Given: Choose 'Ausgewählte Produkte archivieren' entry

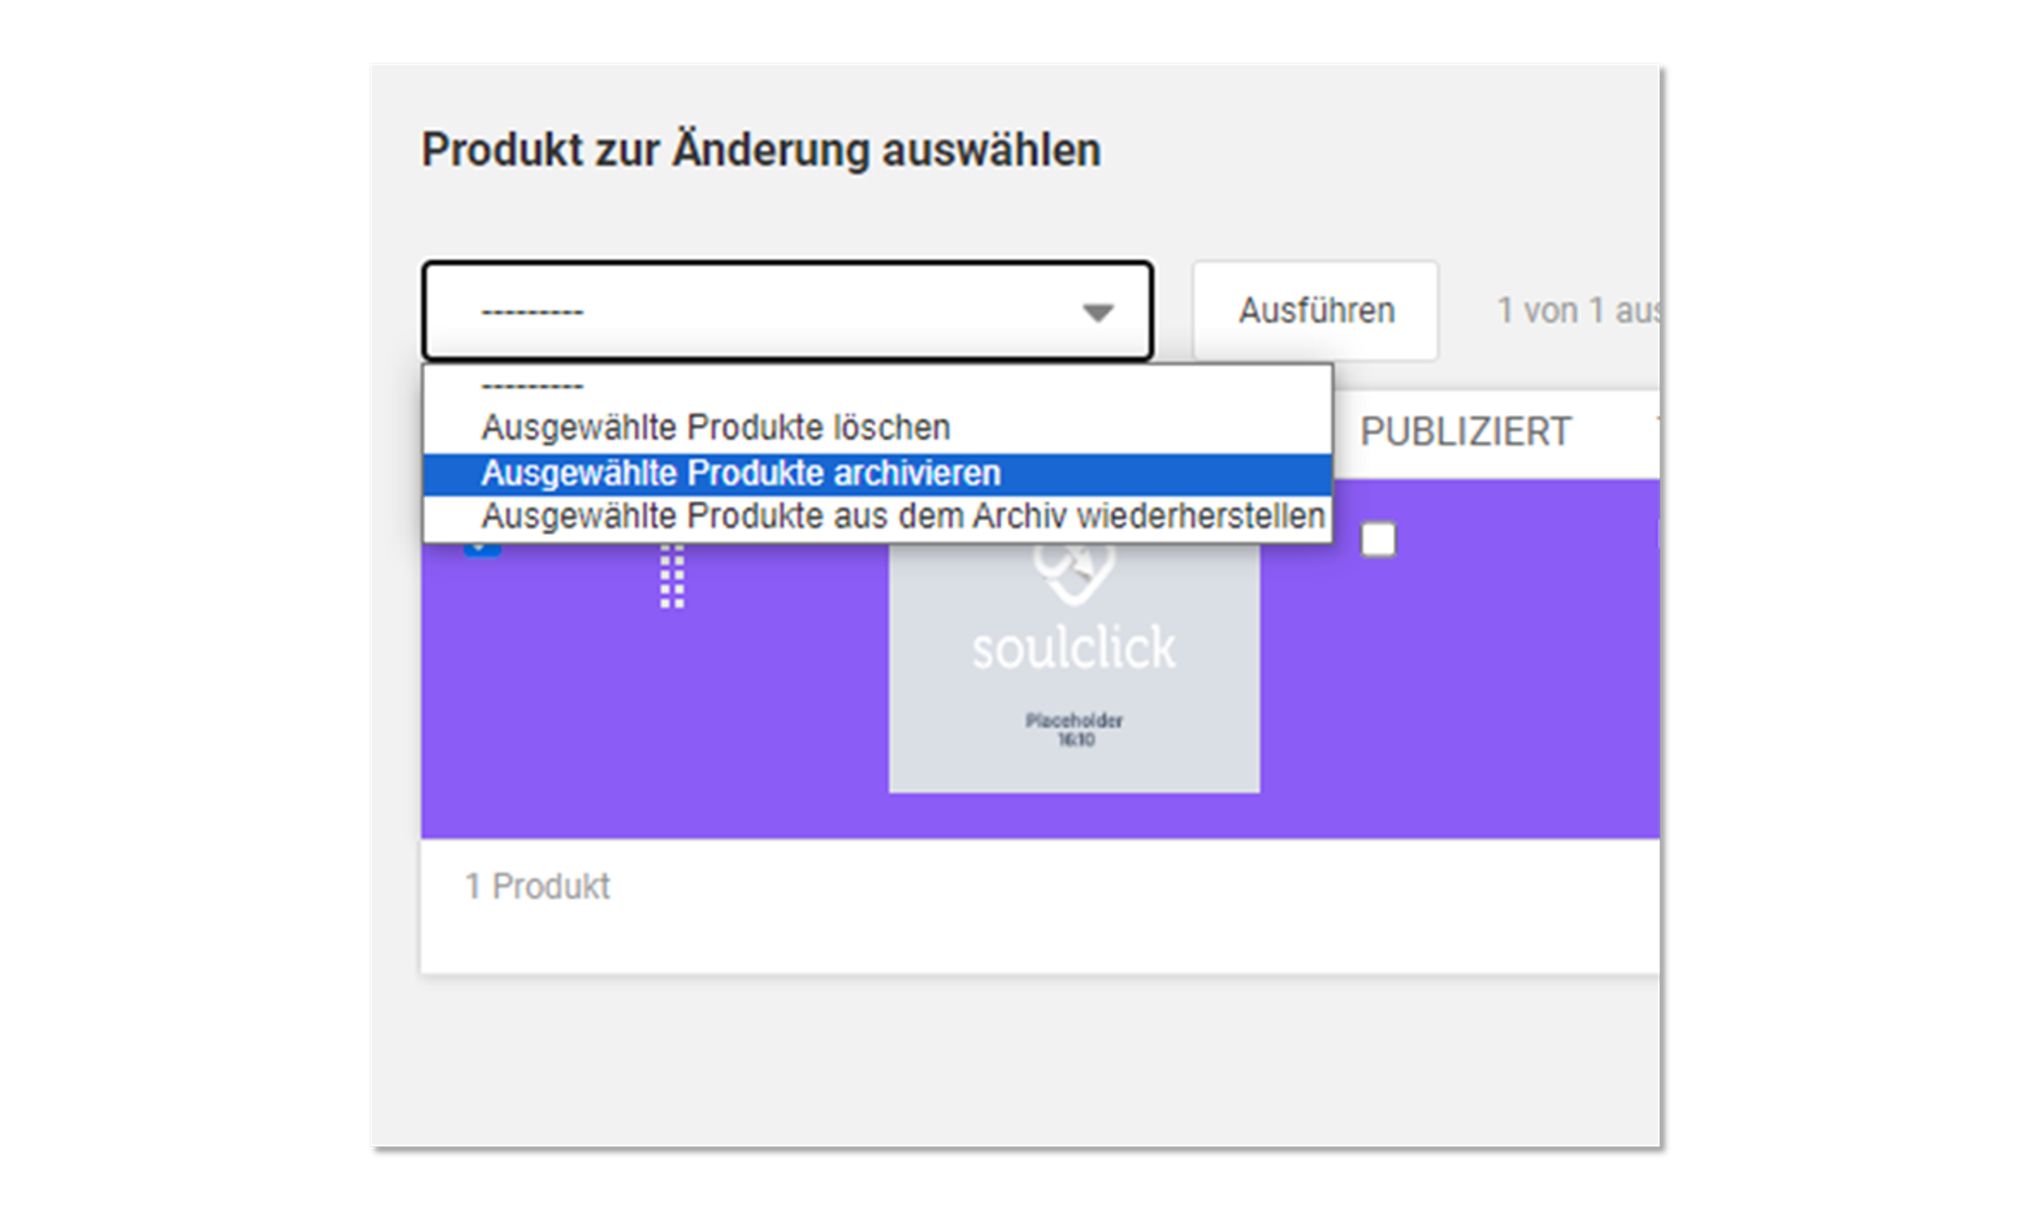Looking at the screenshot, I should pos(740,473).
